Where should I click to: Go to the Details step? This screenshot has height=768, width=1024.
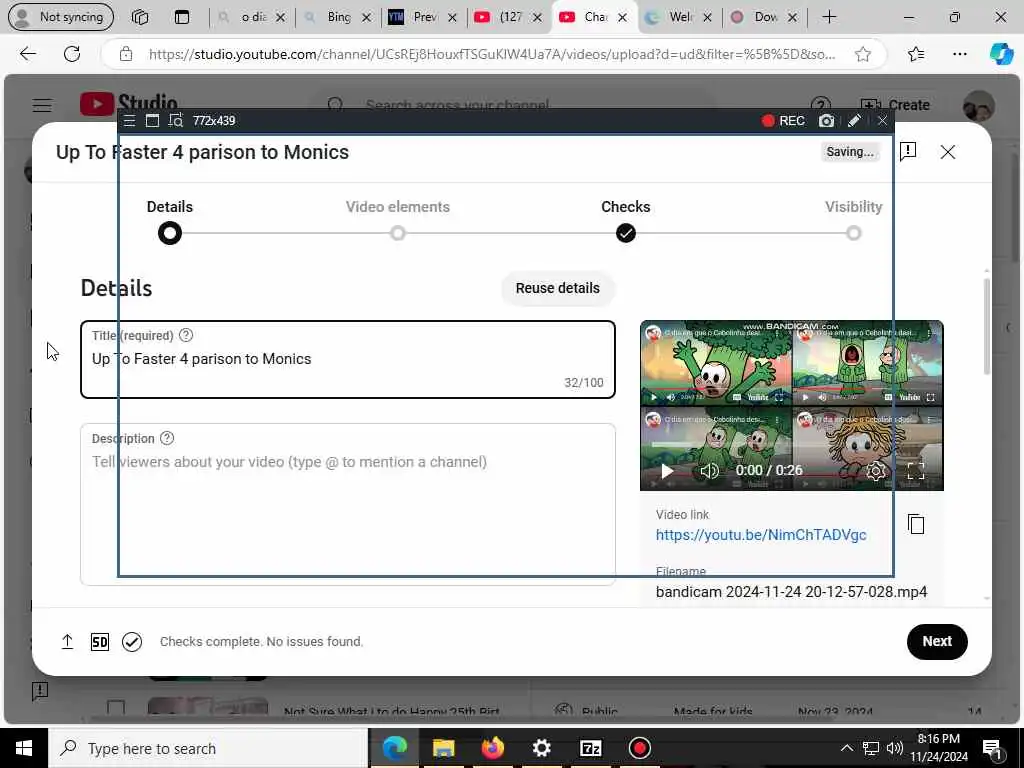170,221
